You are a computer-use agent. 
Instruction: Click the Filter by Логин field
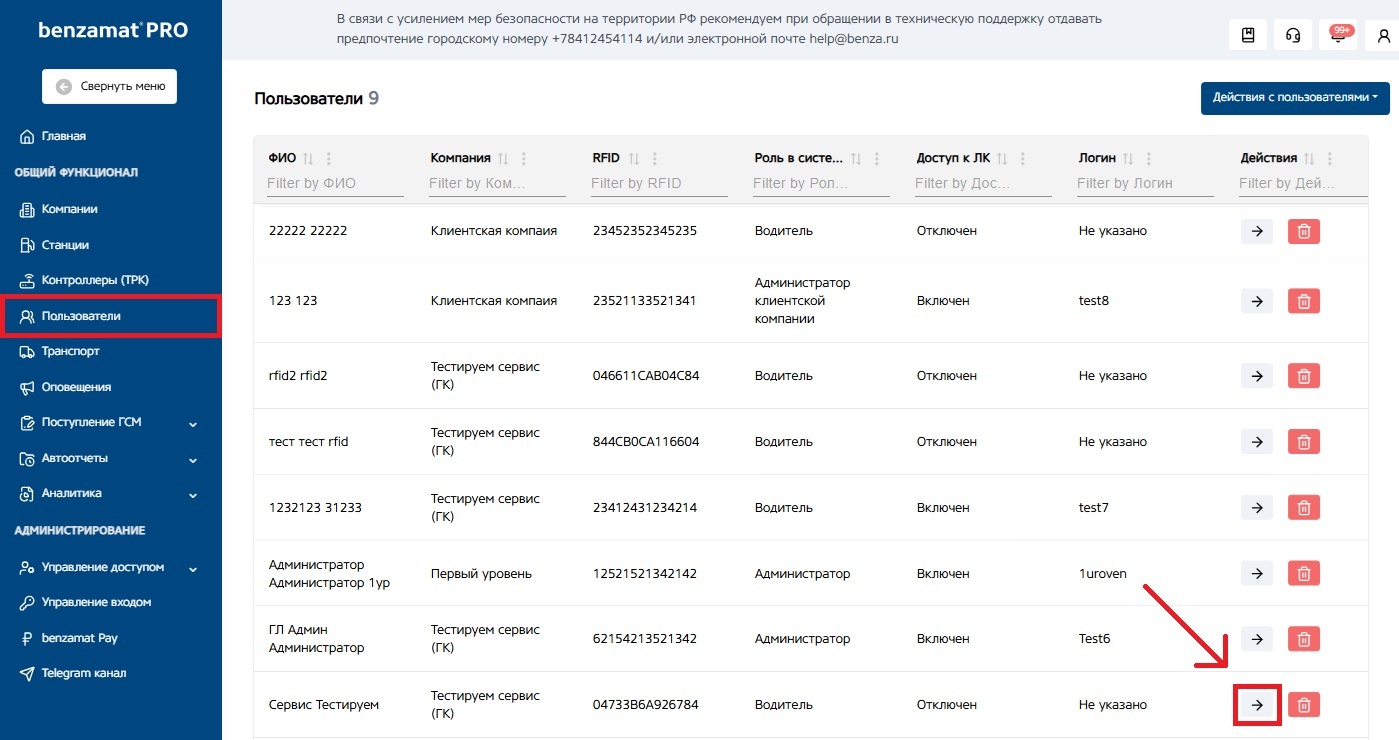click(1144, 183)
